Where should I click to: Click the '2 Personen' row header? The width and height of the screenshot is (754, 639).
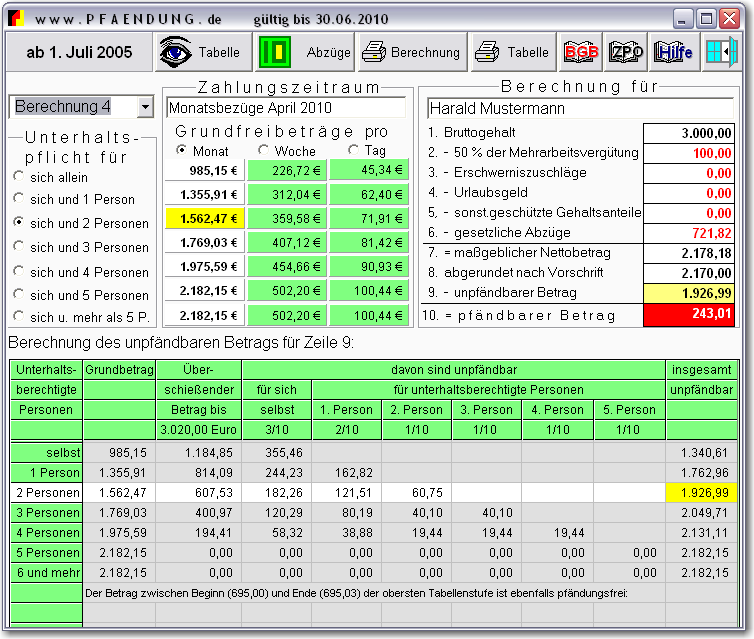point(46,492)
